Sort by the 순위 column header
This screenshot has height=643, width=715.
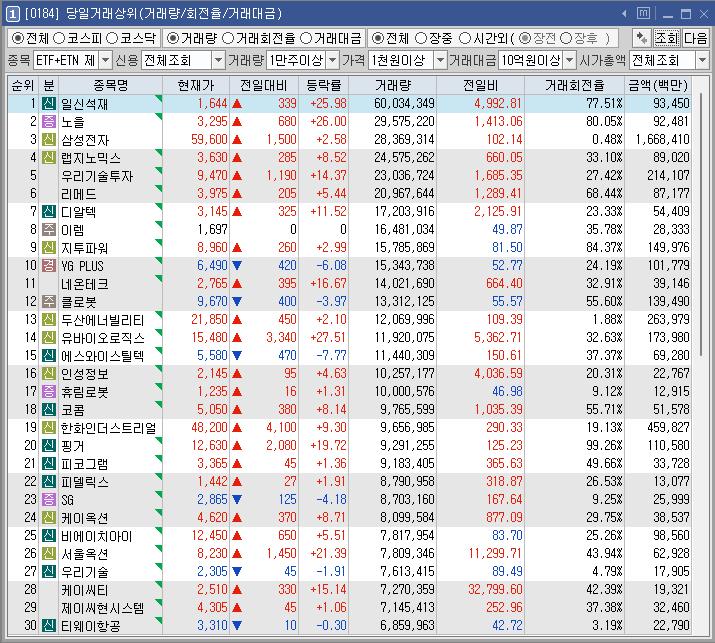23,85
